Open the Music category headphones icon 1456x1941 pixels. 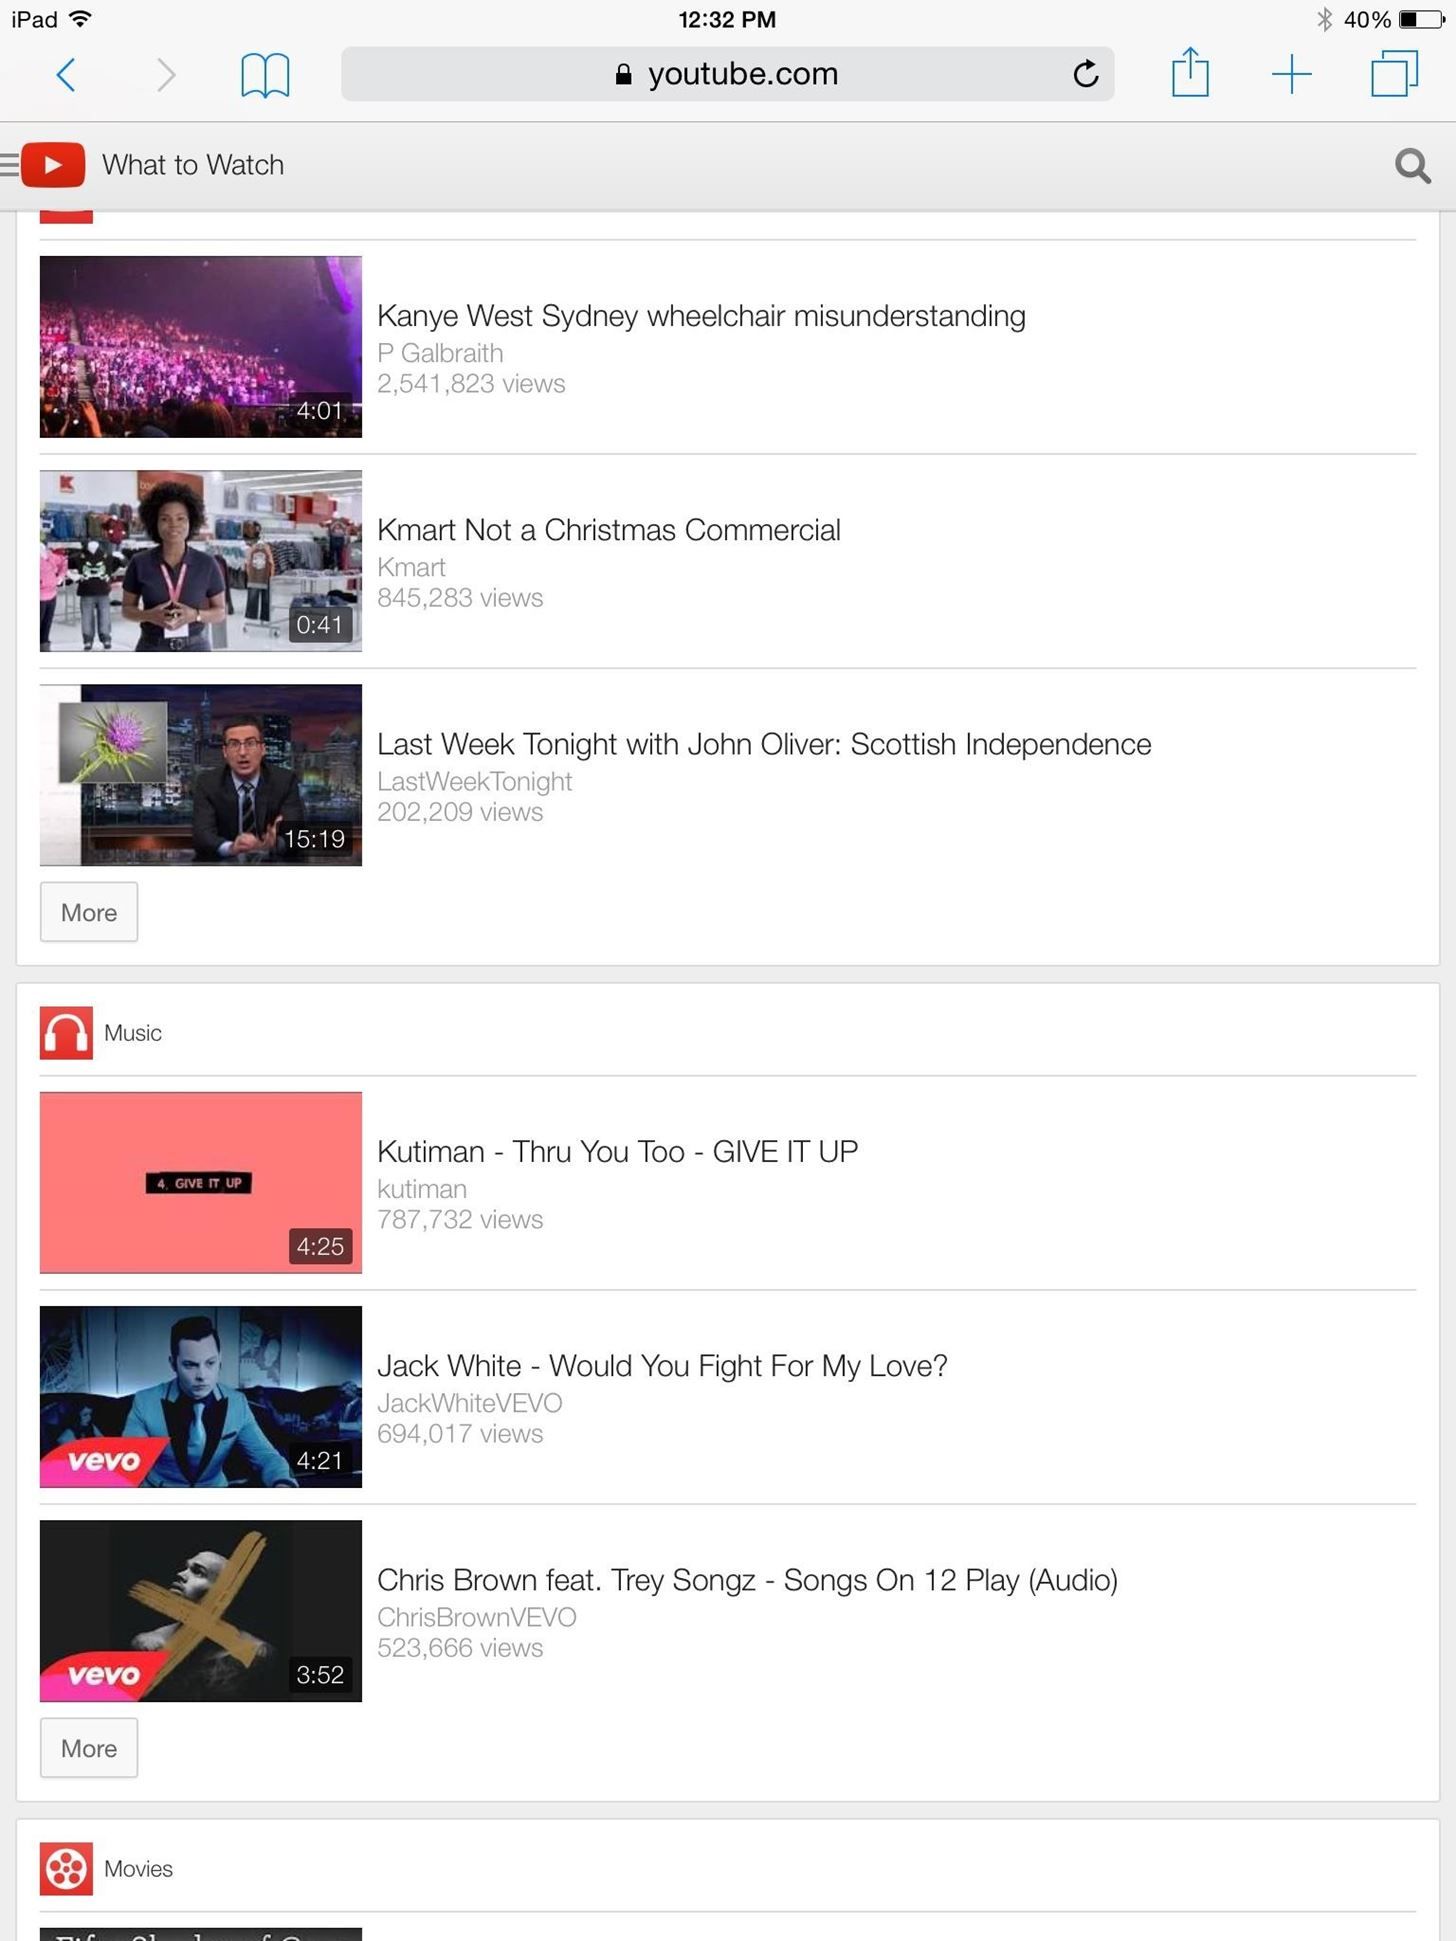point(66,1033)
